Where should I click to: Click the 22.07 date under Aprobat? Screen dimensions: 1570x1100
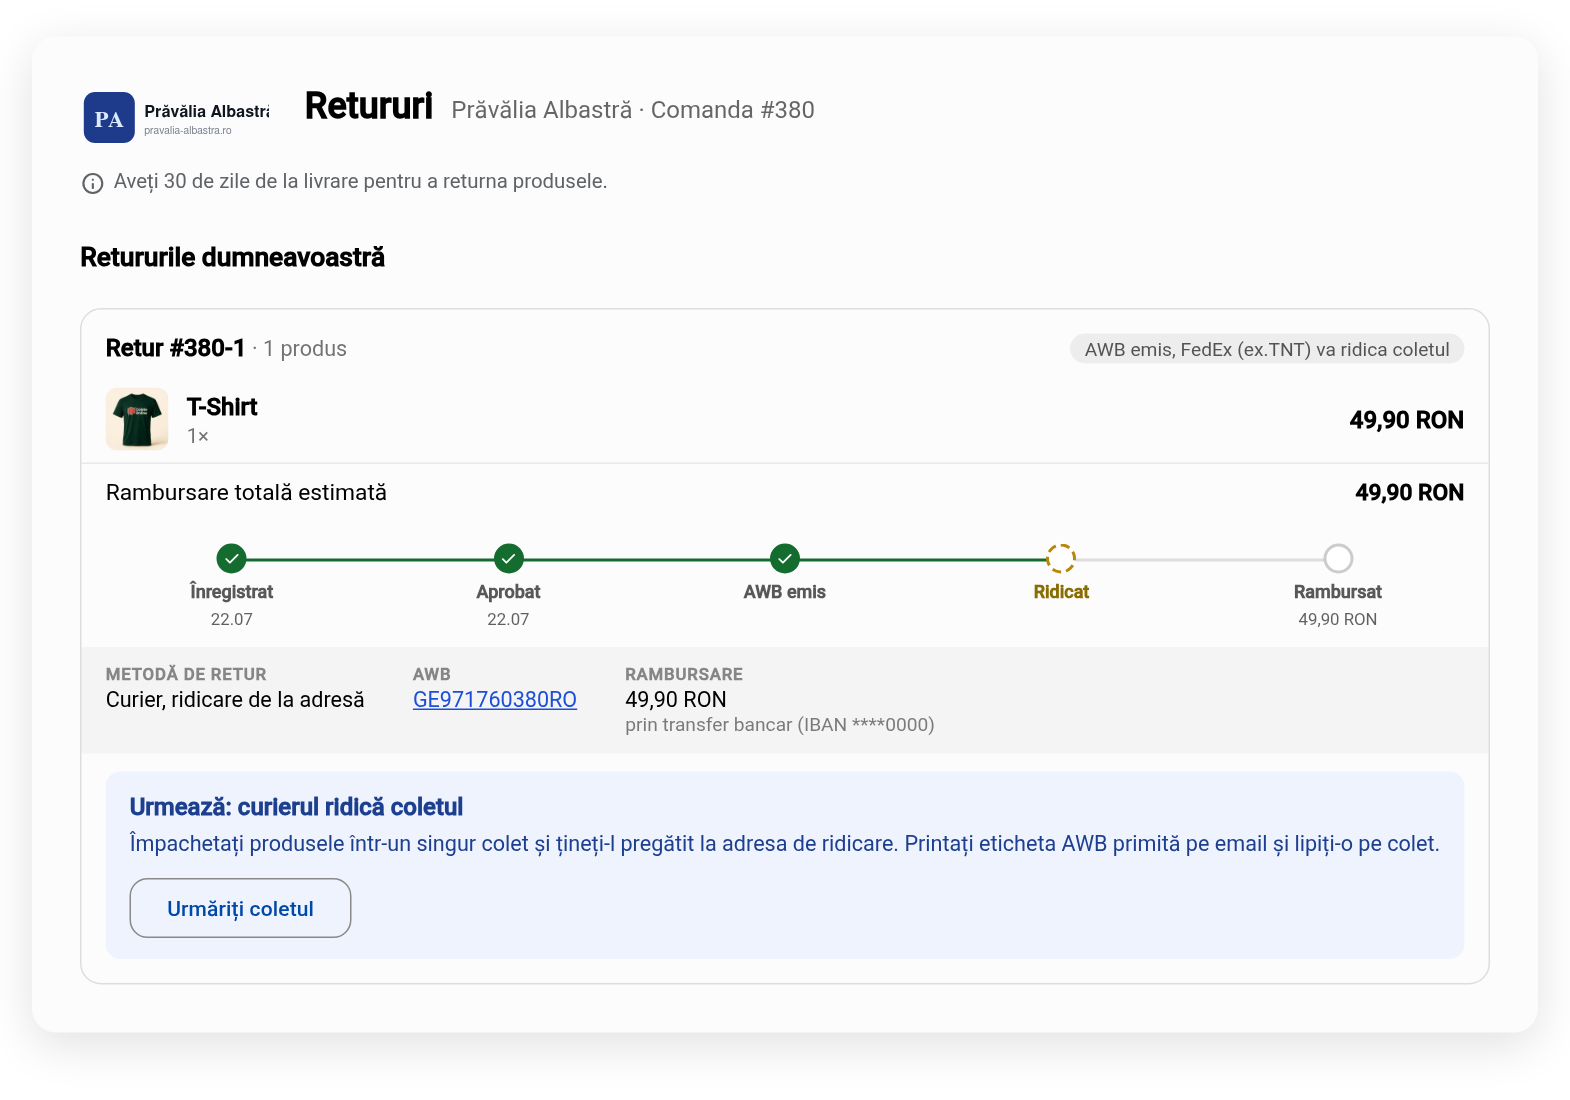(508, 620)
